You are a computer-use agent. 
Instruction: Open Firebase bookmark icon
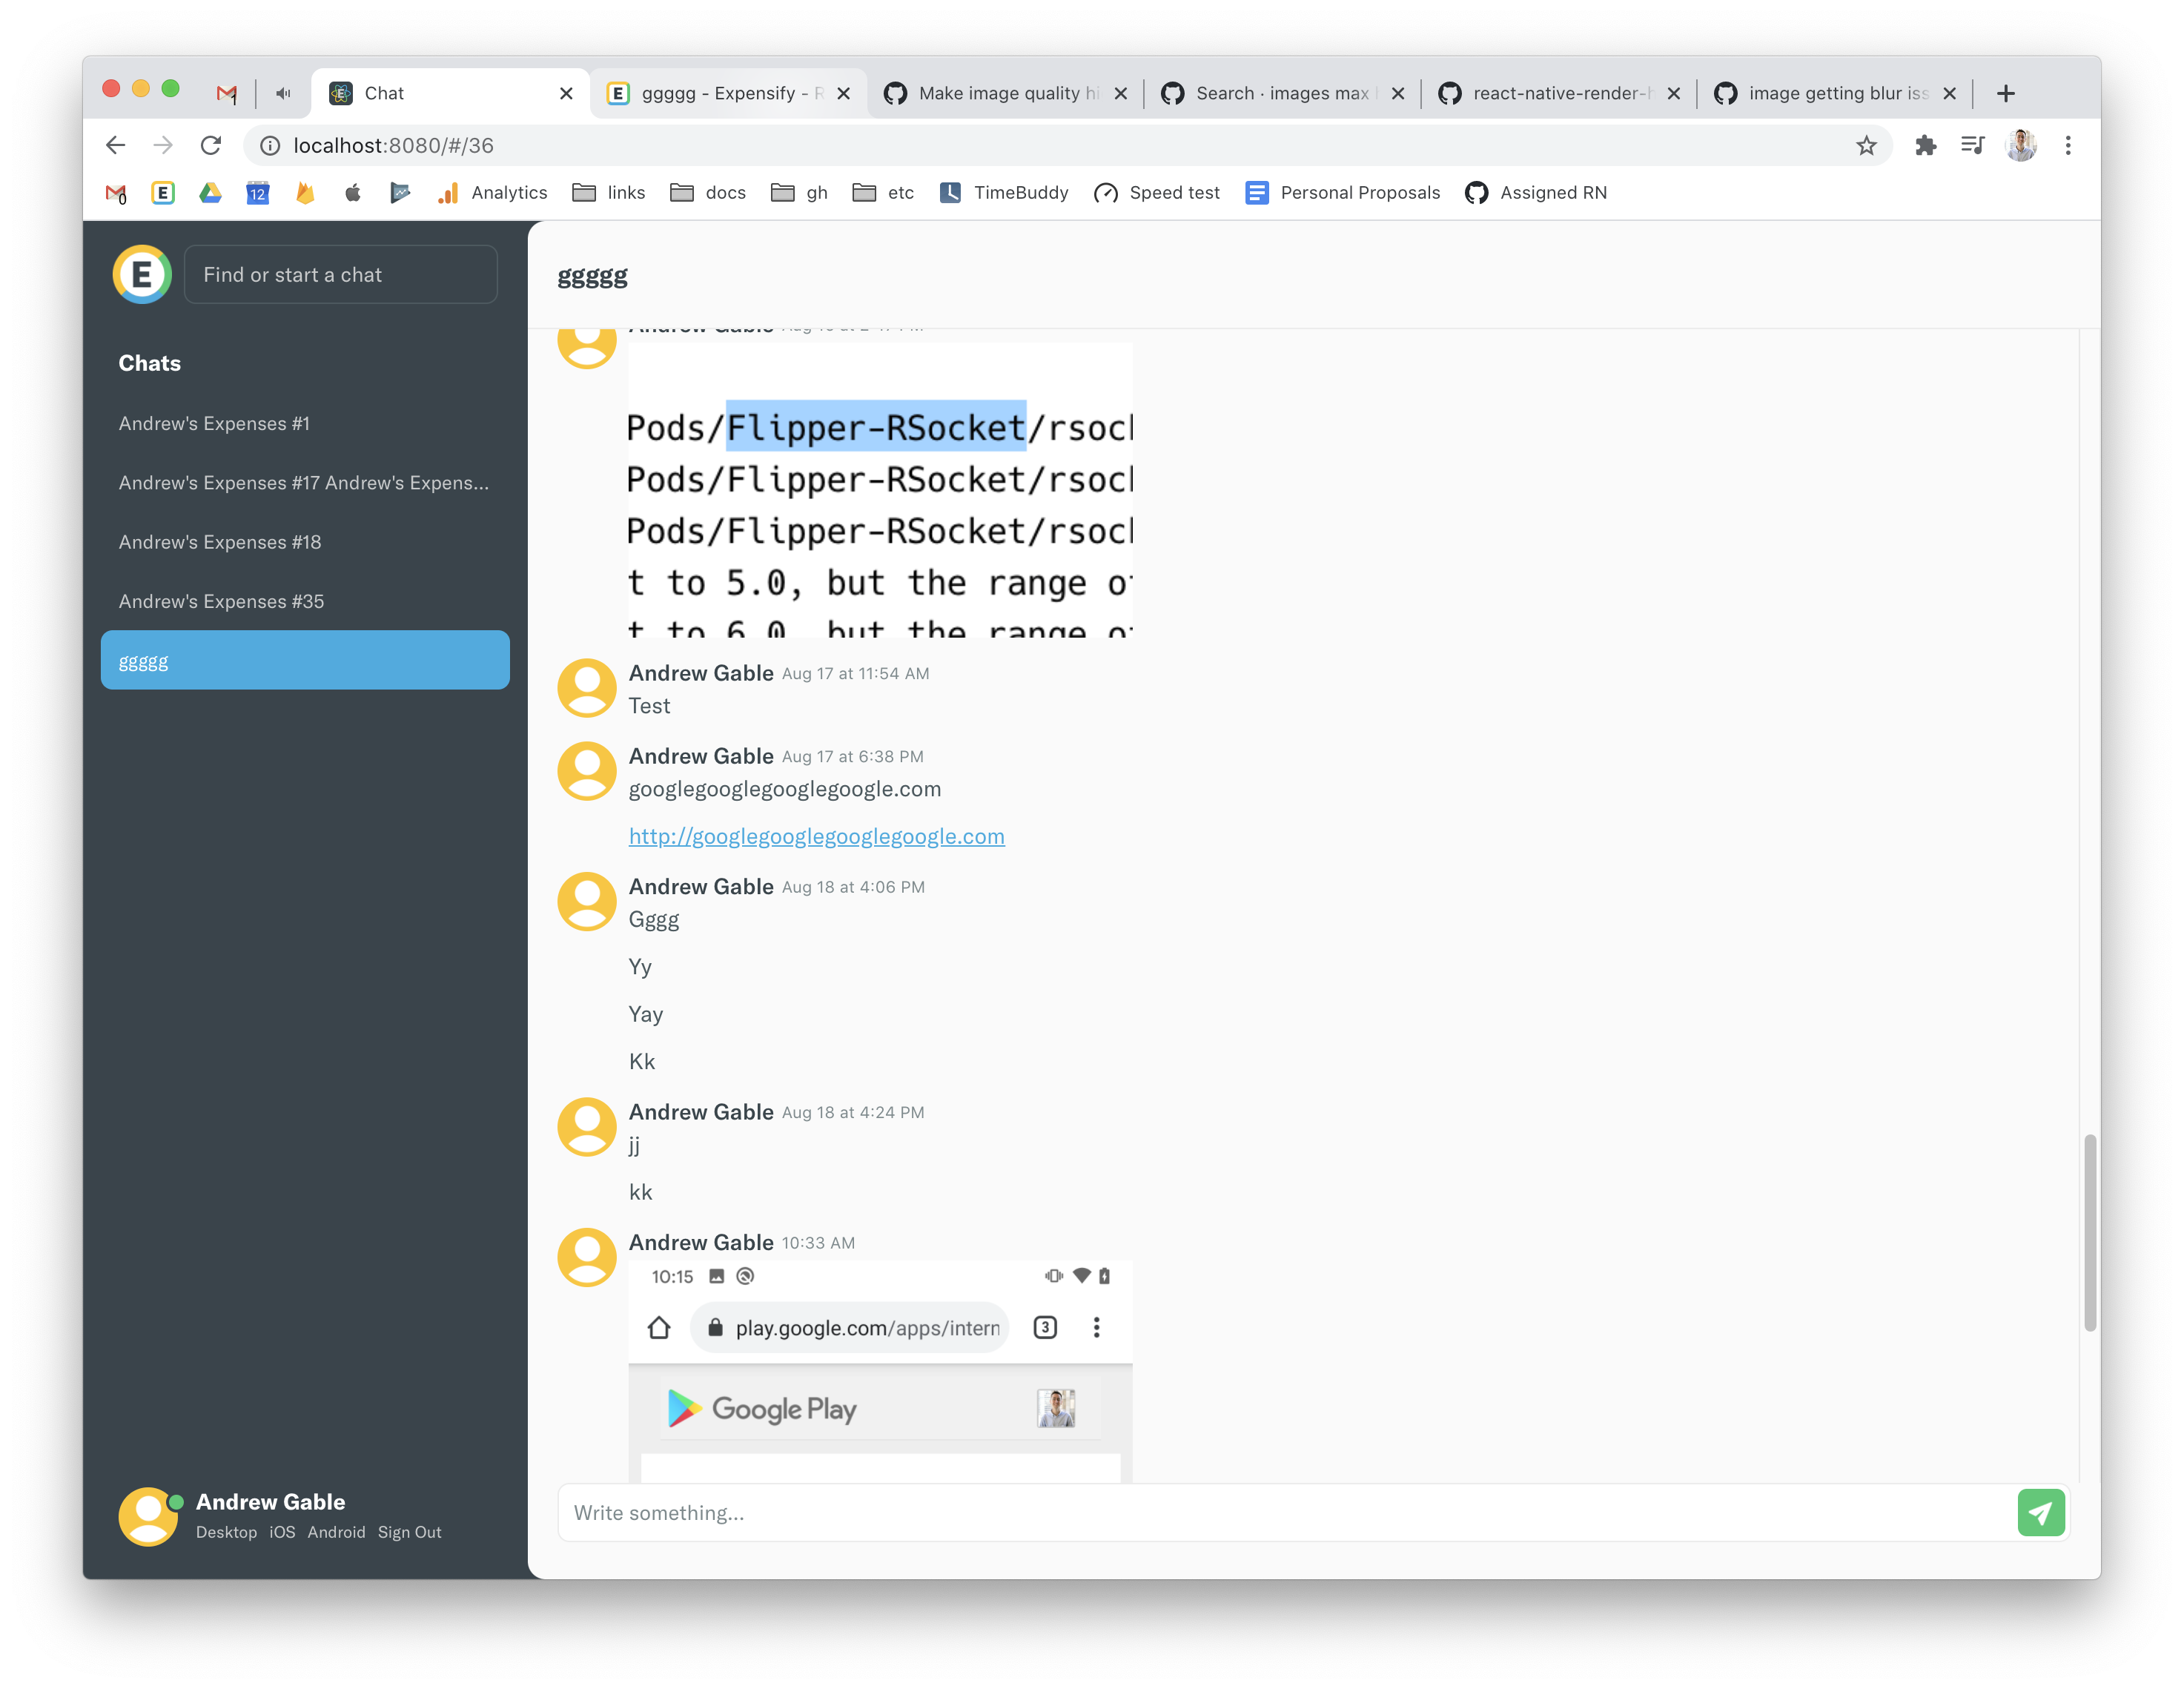[x=305, y=193]
